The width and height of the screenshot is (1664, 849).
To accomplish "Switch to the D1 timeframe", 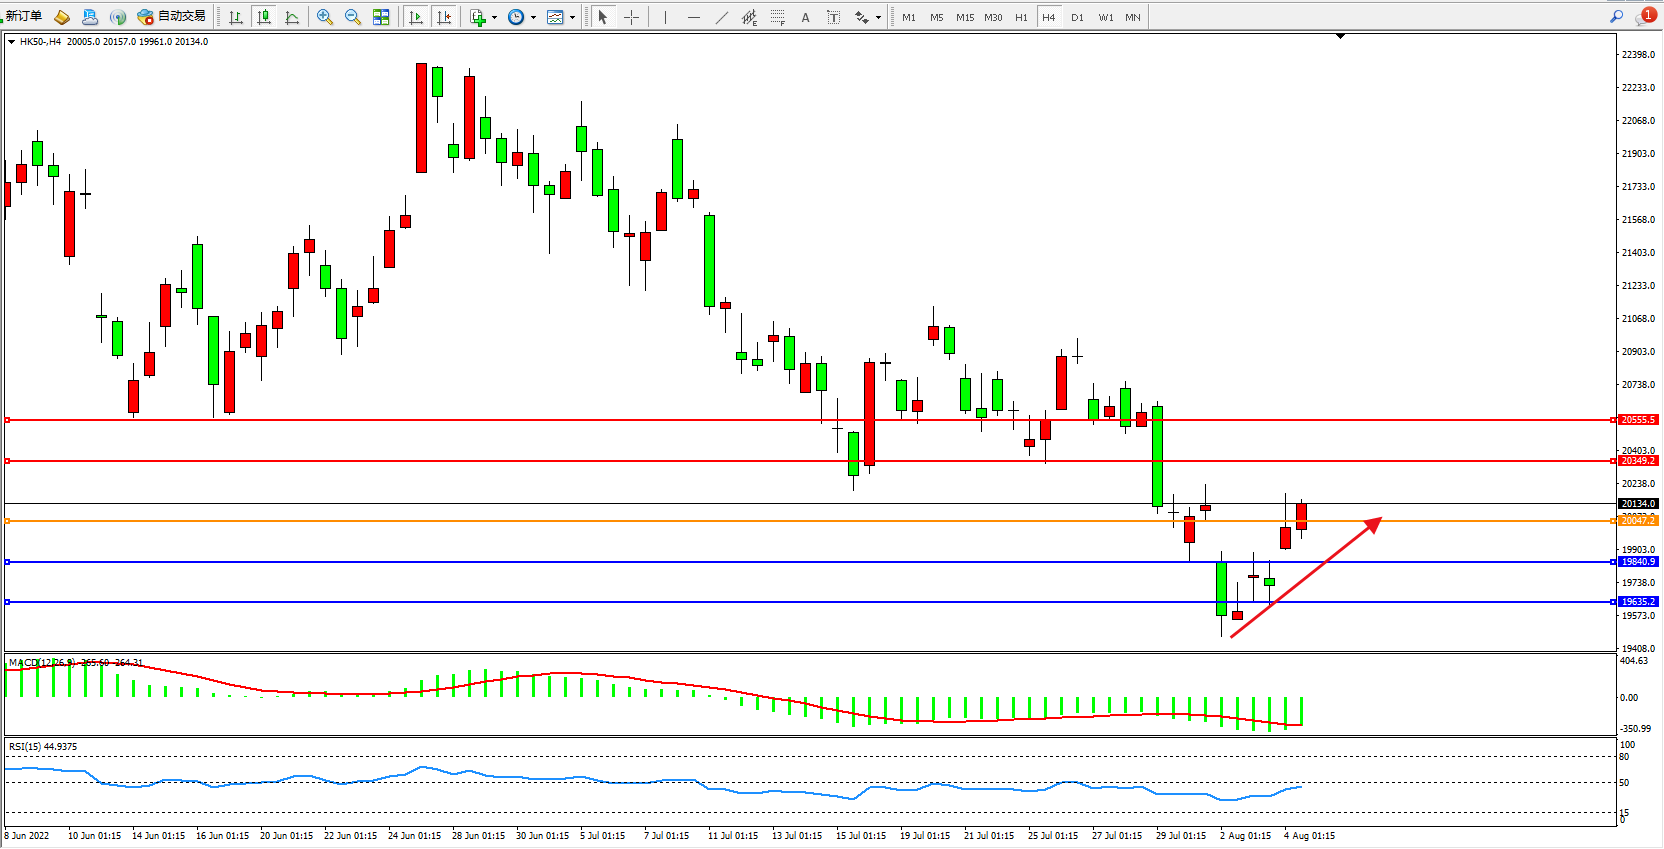I will tap(1077, 17).
